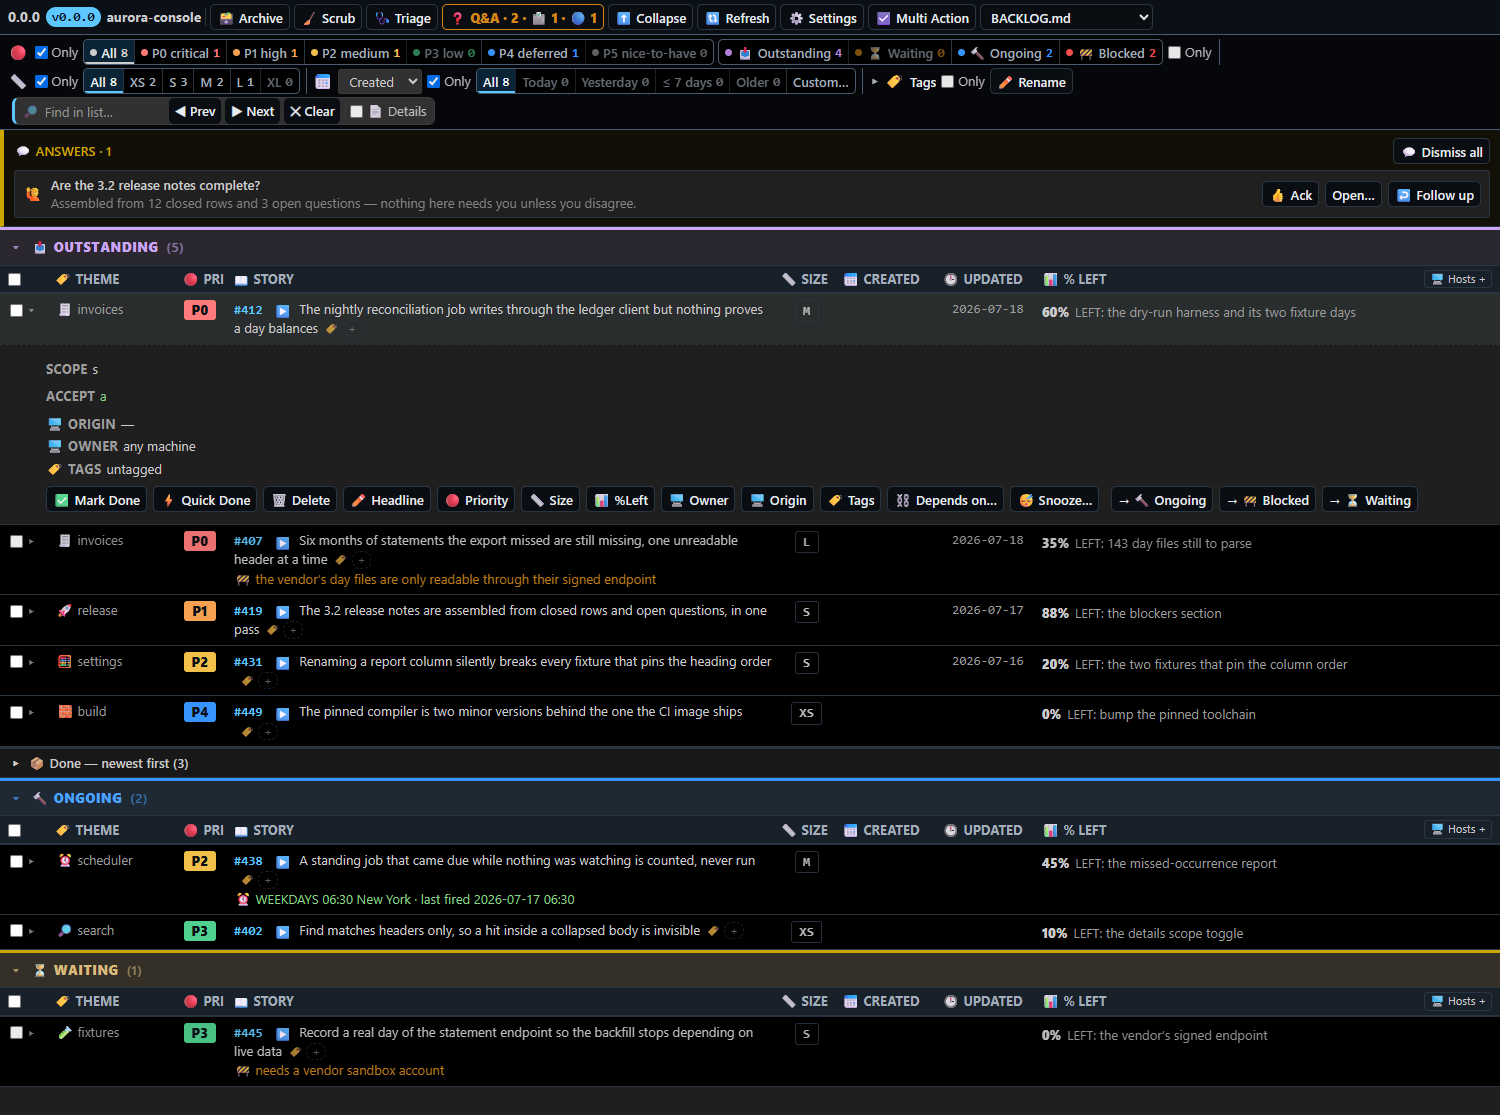
Task: Enable the Details checkbox
Action: 356,112
